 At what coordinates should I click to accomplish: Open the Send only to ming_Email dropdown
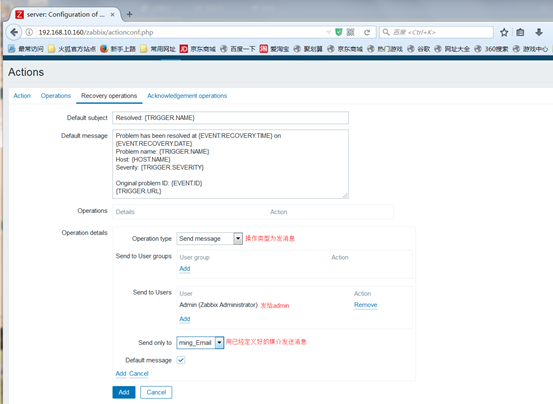(200, 342)
